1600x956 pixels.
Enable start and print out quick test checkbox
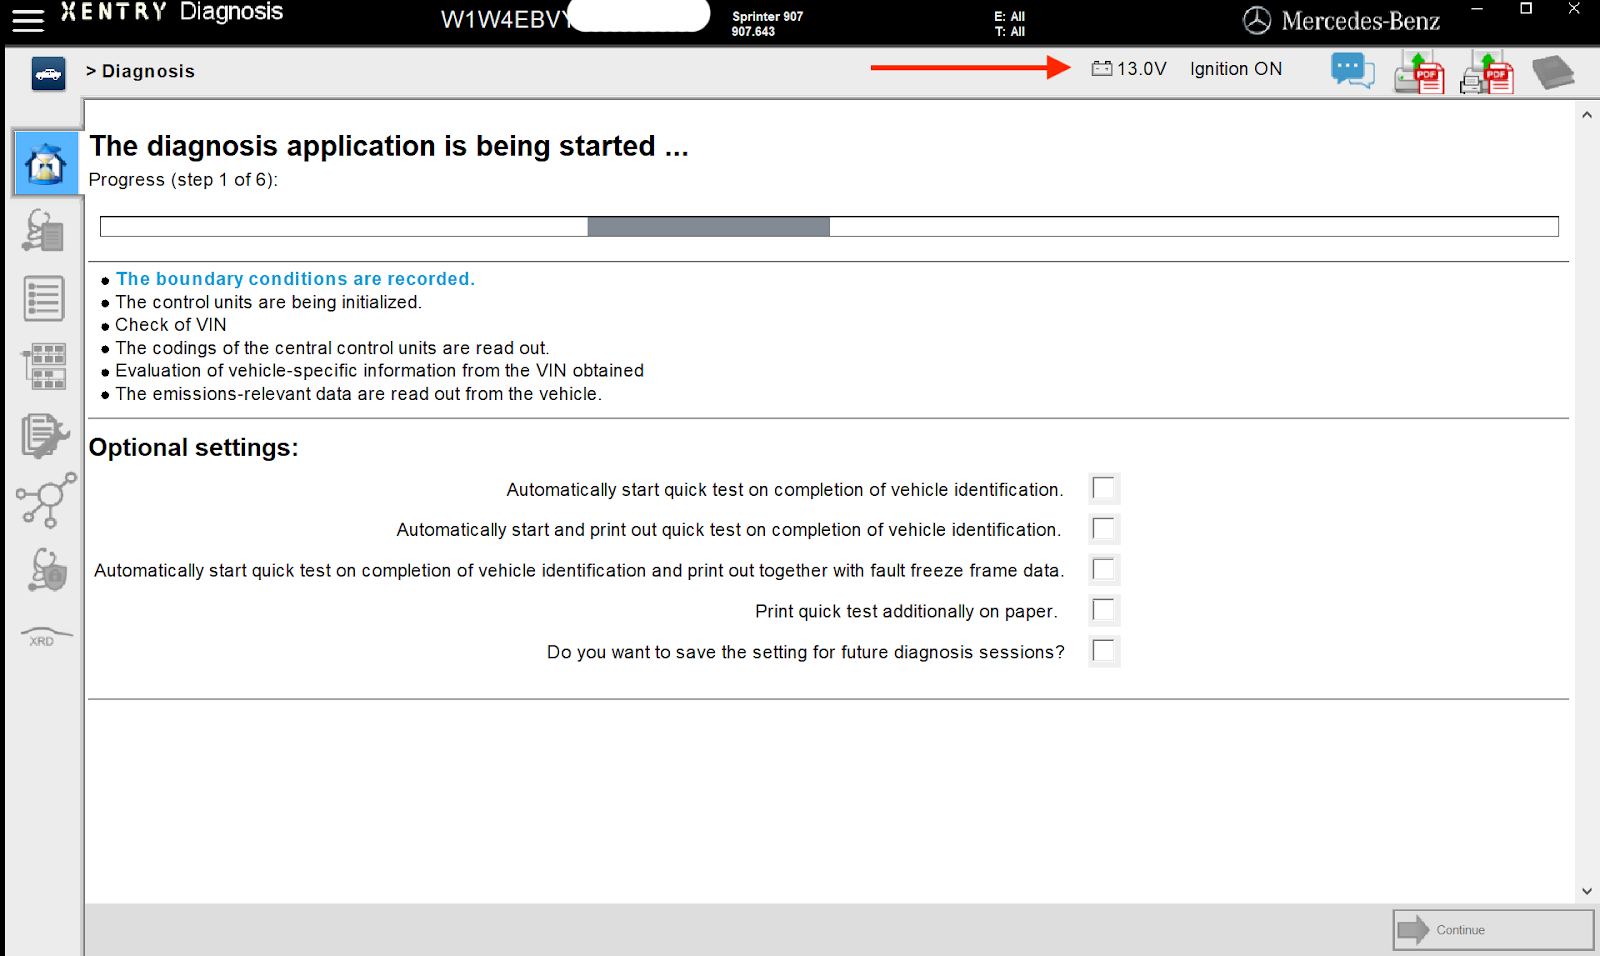[x=1103, y=528]
